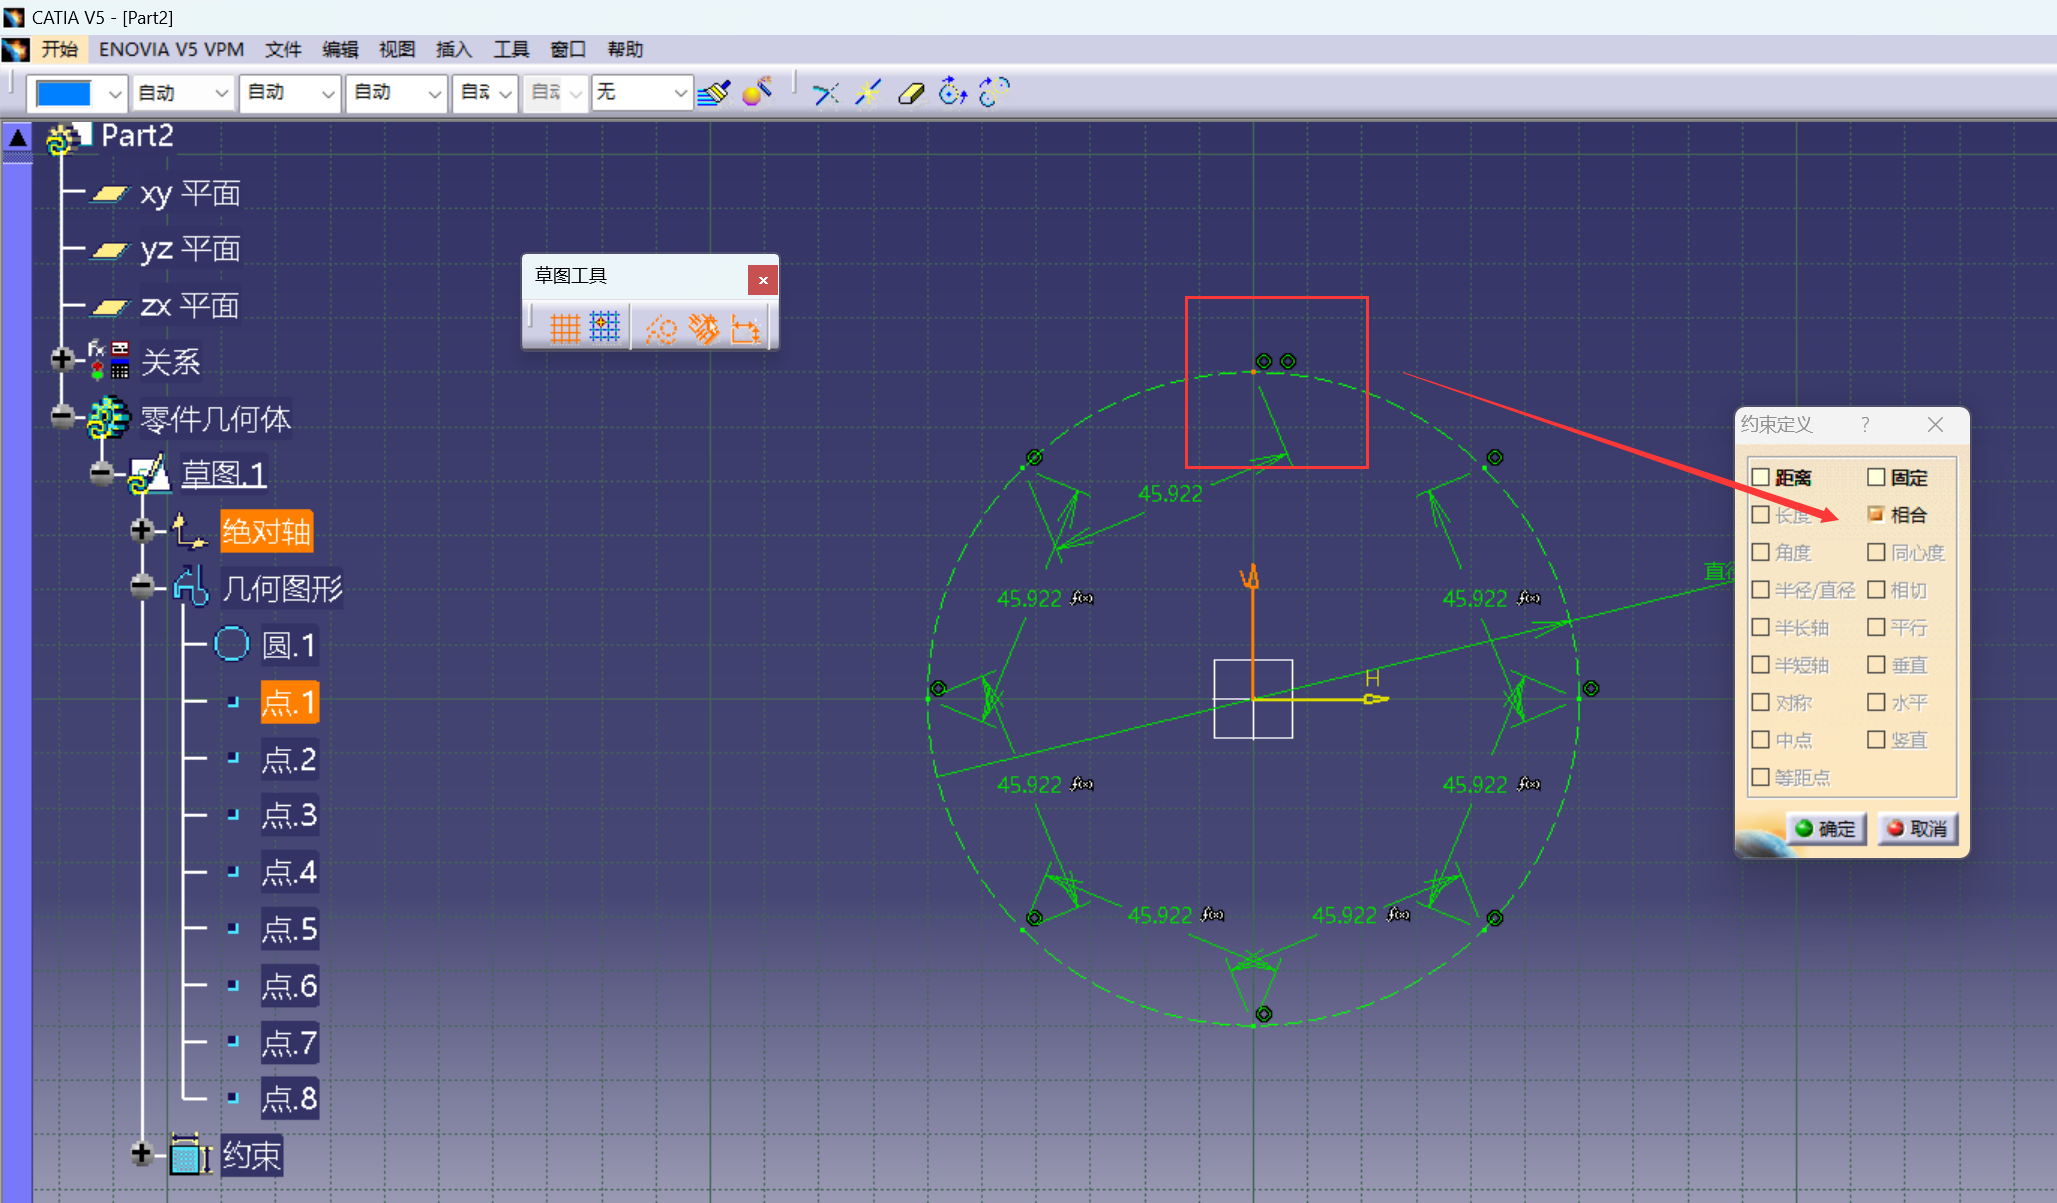Open the 插入 menu
This screenshot has height=1203, width=2057.
(x=453, y=49)
